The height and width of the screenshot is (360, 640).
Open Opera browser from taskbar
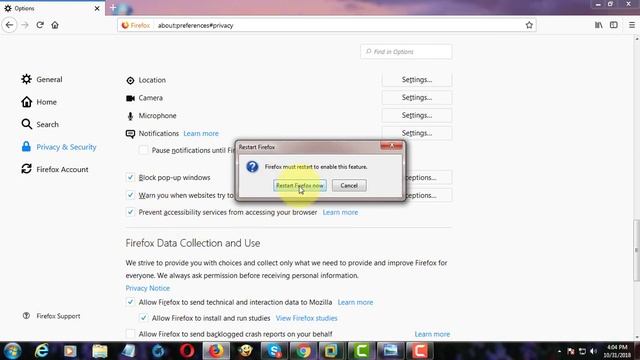(187, 351)
